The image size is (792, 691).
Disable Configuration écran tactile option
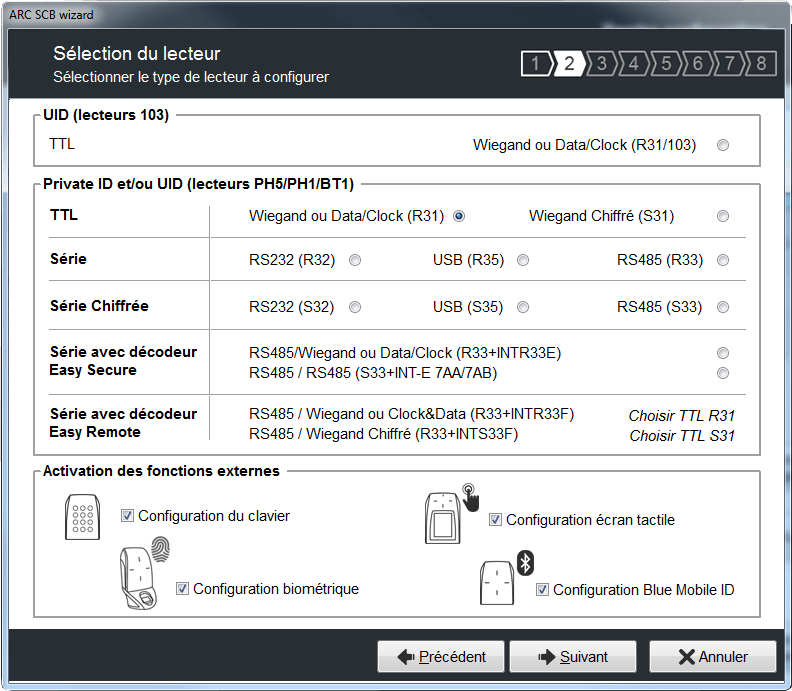click(495, 520)
